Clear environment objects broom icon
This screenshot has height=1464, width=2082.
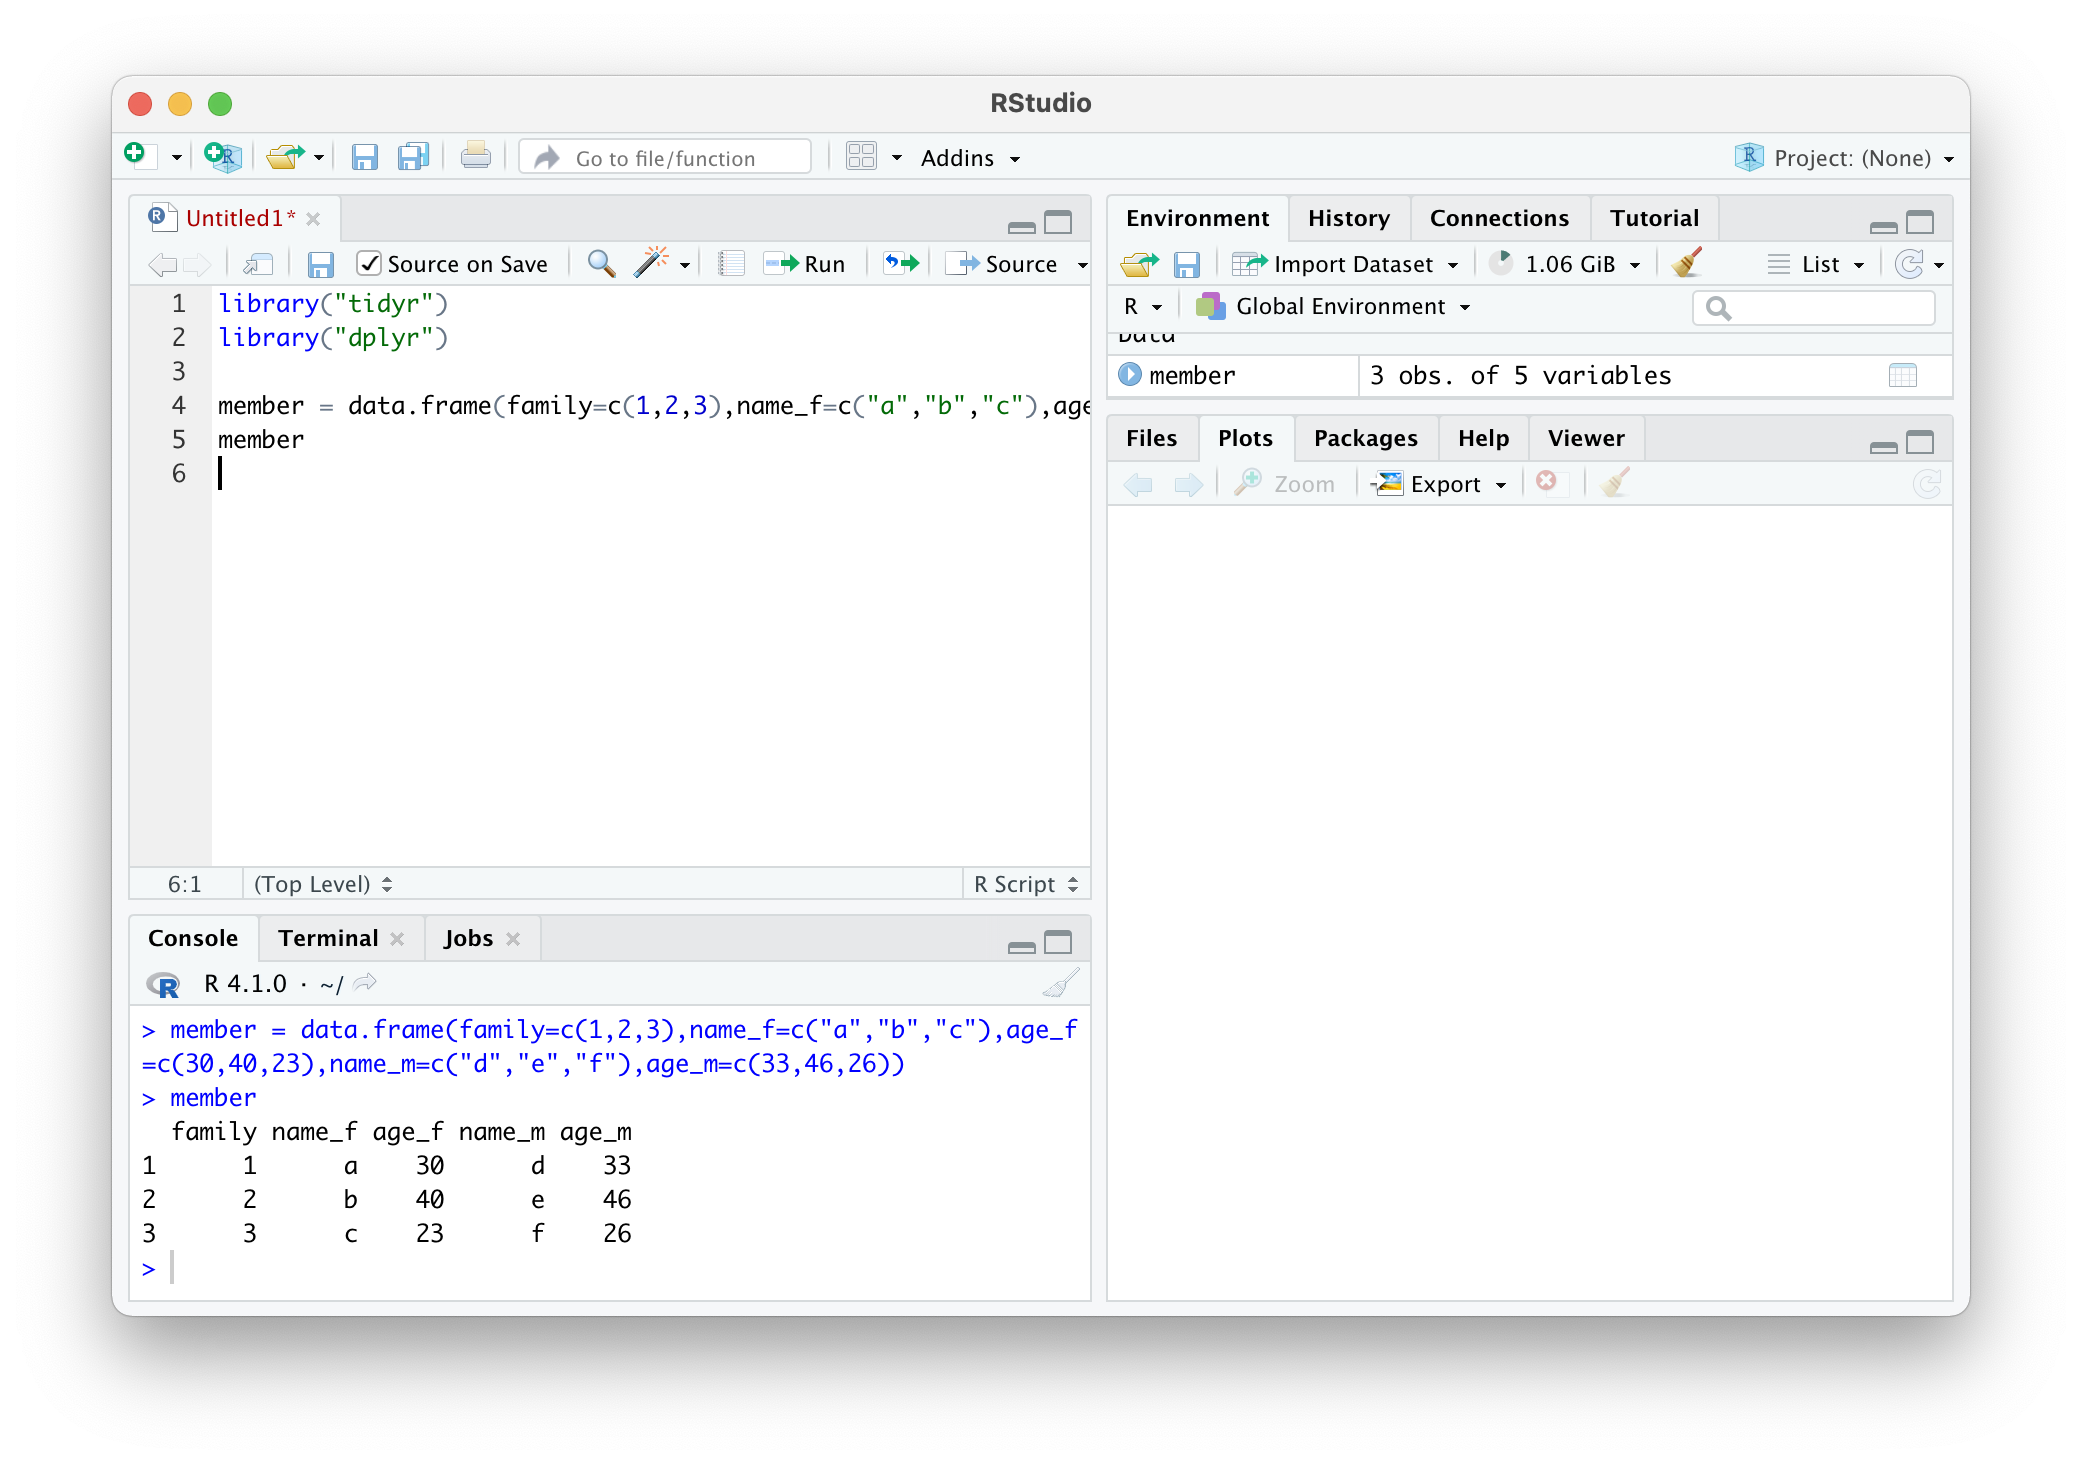click(1688, 263)
